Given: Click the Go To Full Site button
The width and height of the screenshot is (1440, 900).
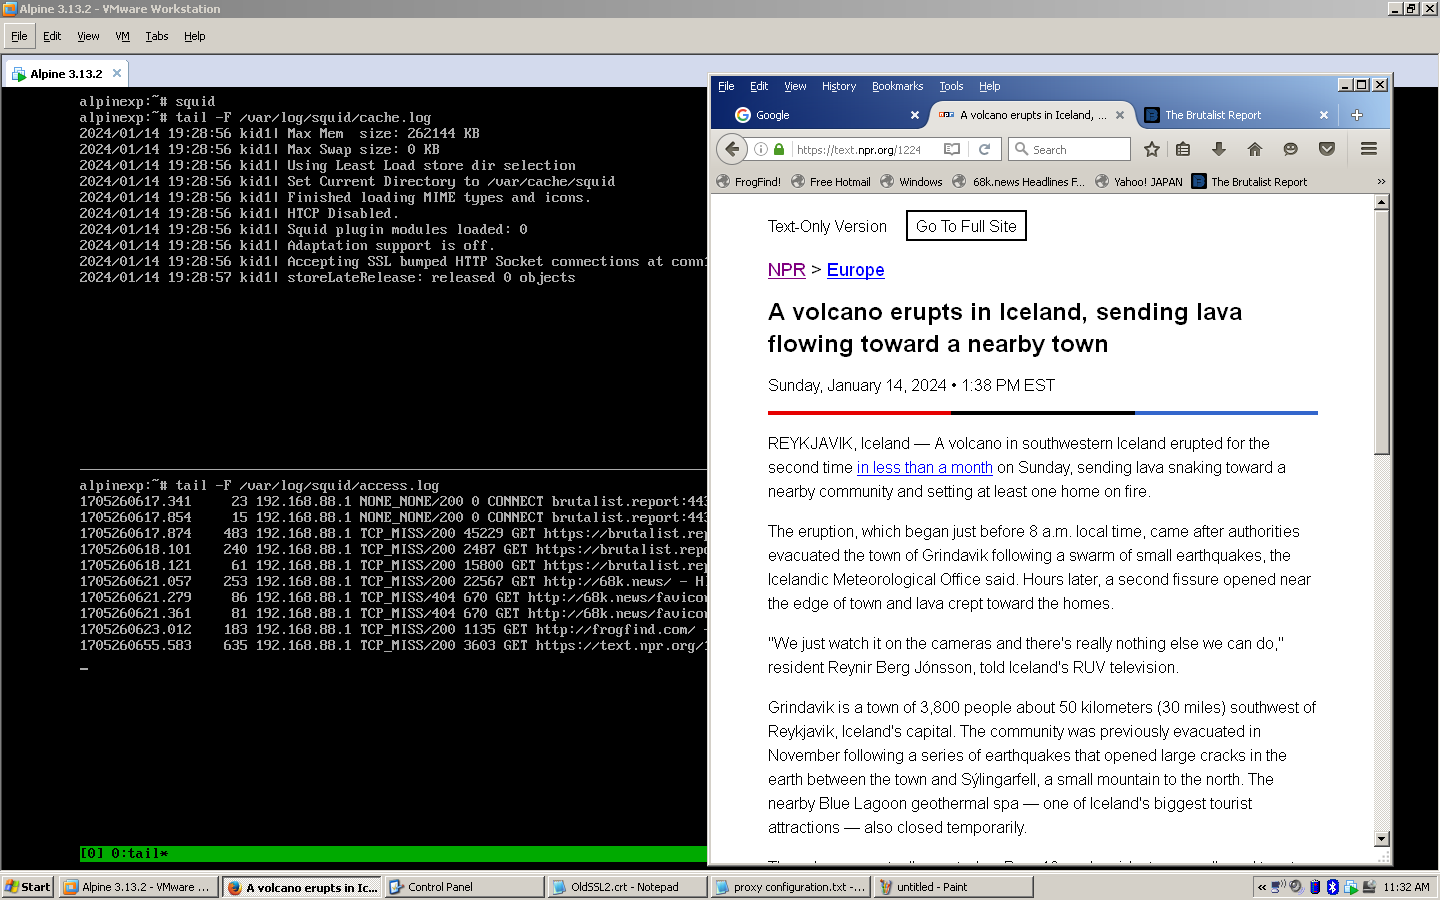Looking at the screenshot, I should tap(966, 226).
